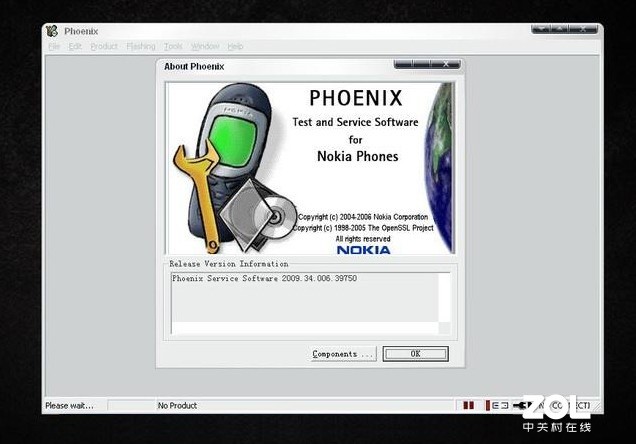This screenshot has width=636, height=444.
Task: Open the File menu
Action: [54, 46]
